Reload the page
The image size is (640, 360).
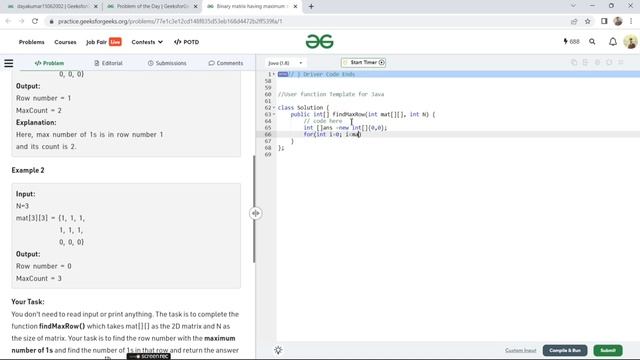(x=35, y=21)
